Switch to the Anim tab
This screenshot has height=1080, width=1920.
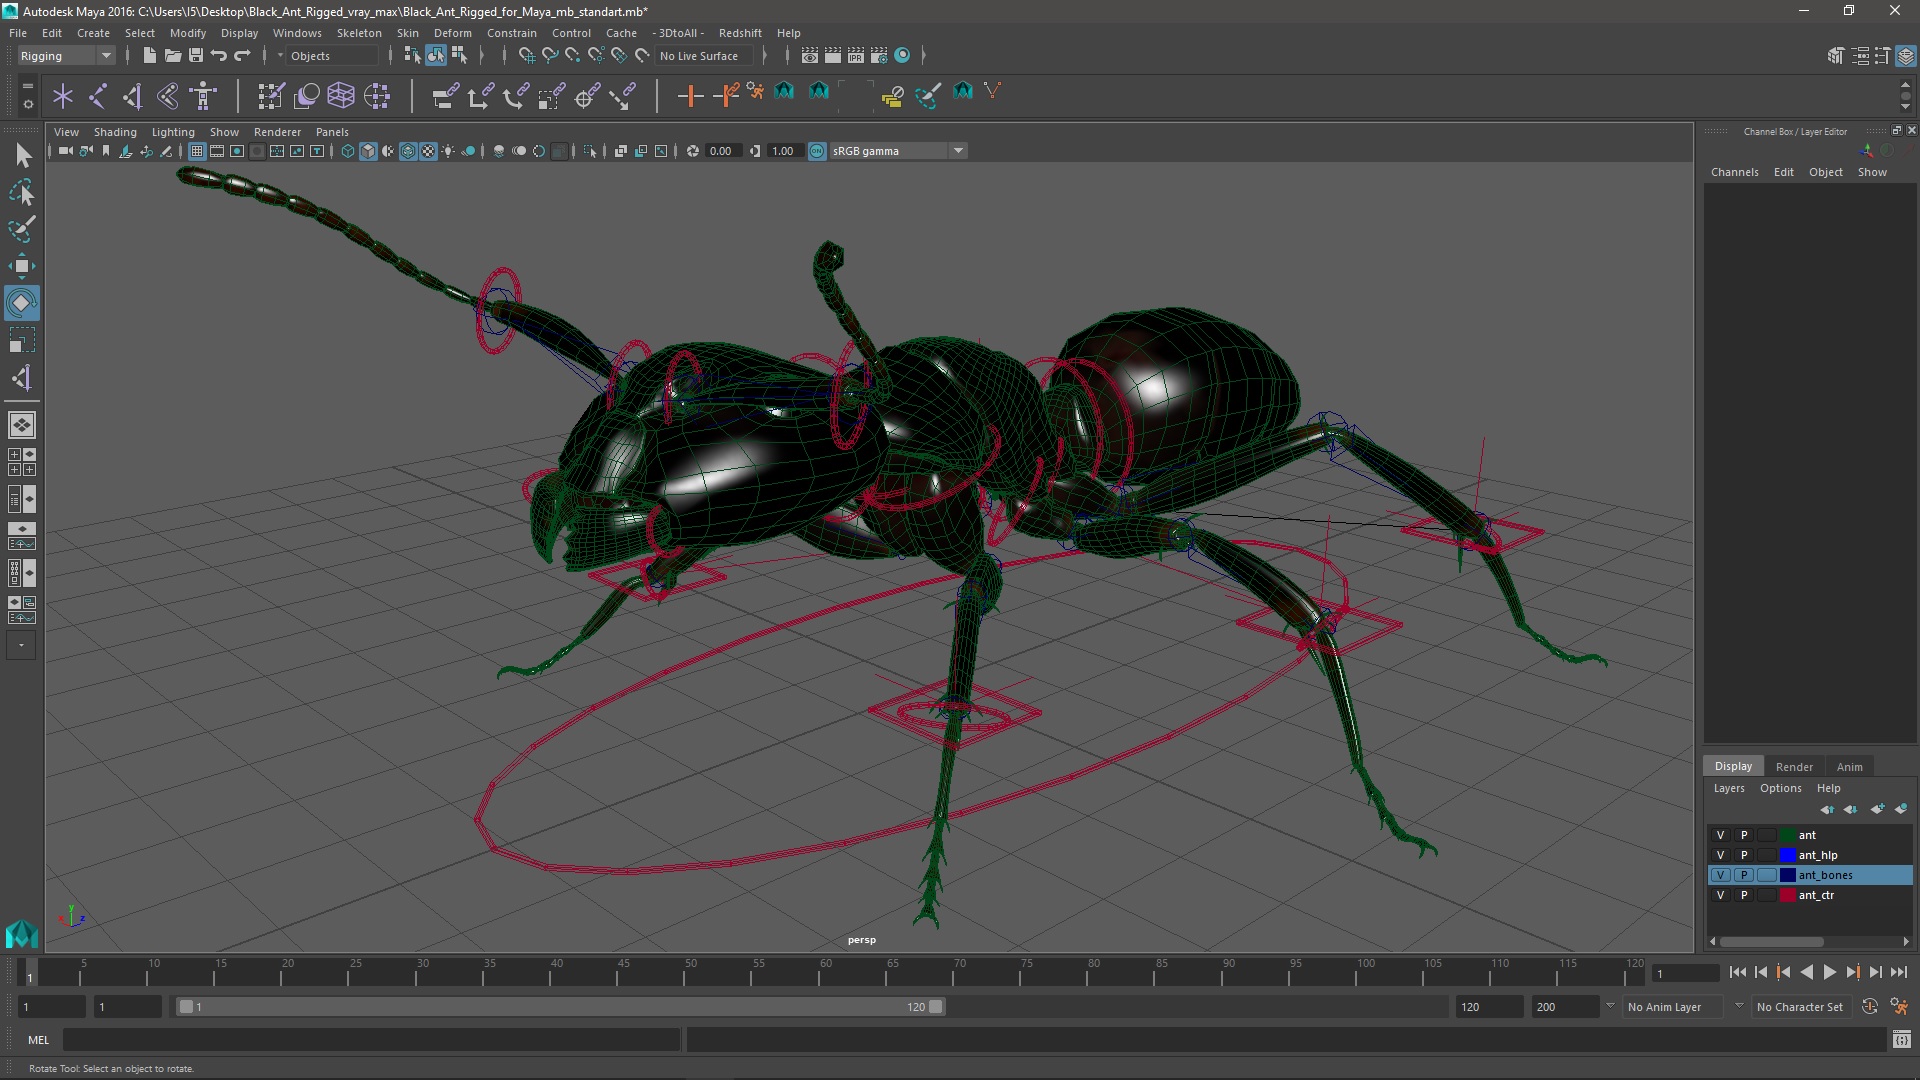1849,765
